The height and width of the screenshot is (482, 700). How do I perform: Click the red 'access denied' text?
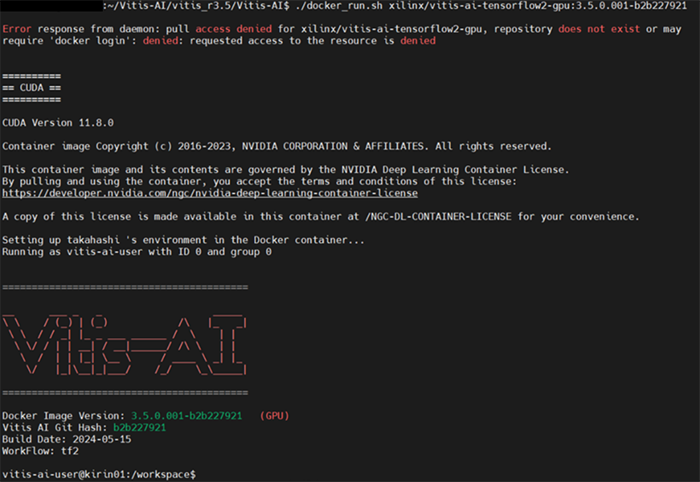tap(233, 29)
